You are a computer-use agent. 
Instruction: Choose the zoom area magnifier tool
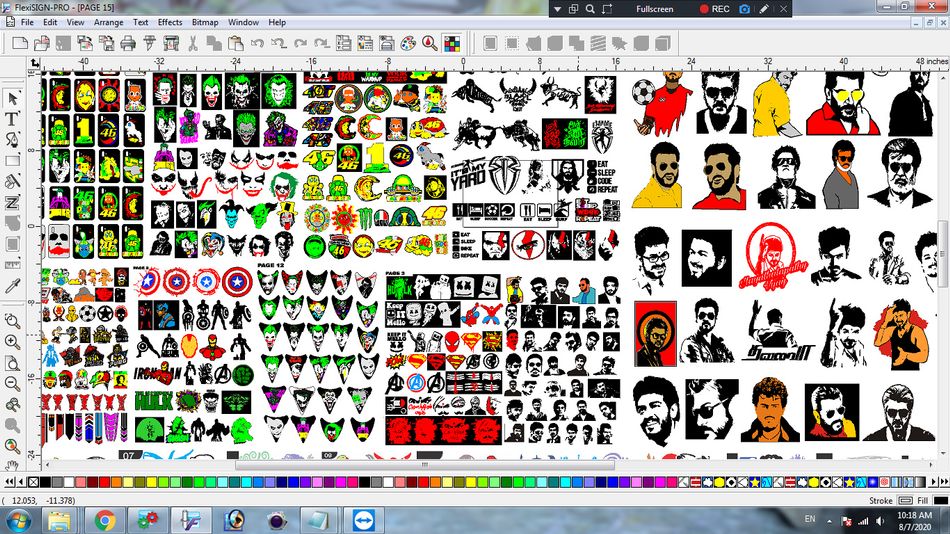click(12, 321)
